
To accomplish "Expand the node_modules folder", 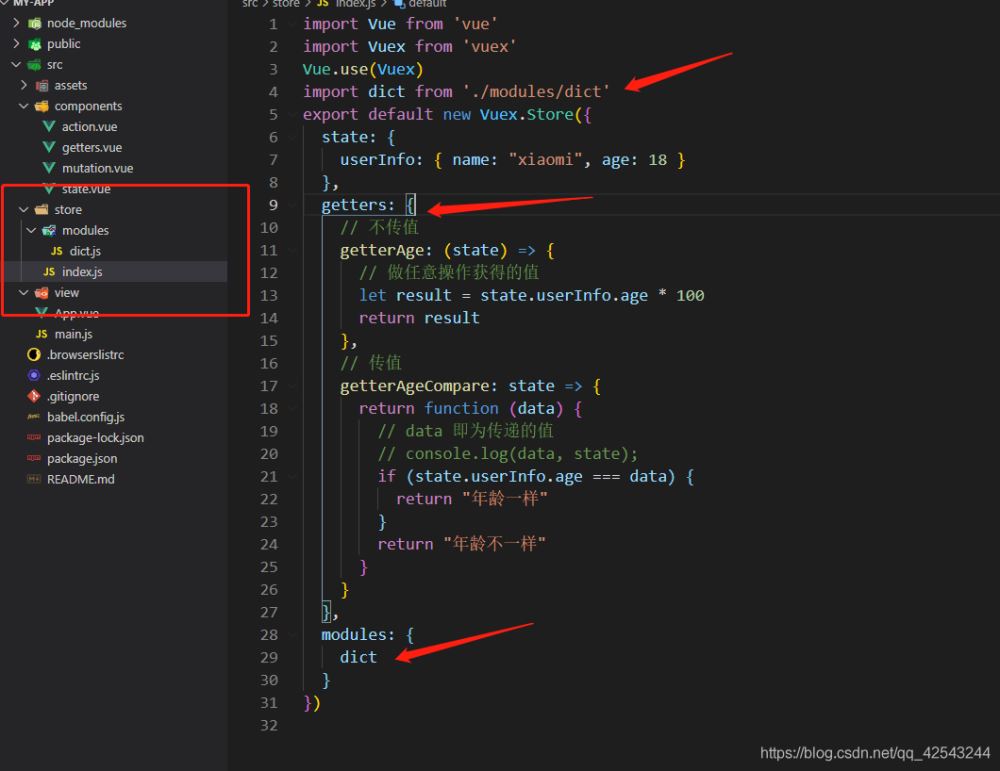I will tap(17, 23).
